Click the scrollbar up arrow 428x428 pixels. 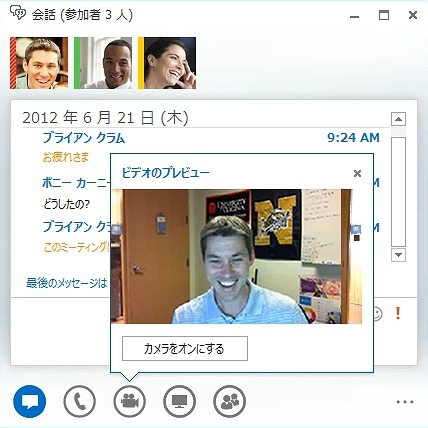point(398,119)
